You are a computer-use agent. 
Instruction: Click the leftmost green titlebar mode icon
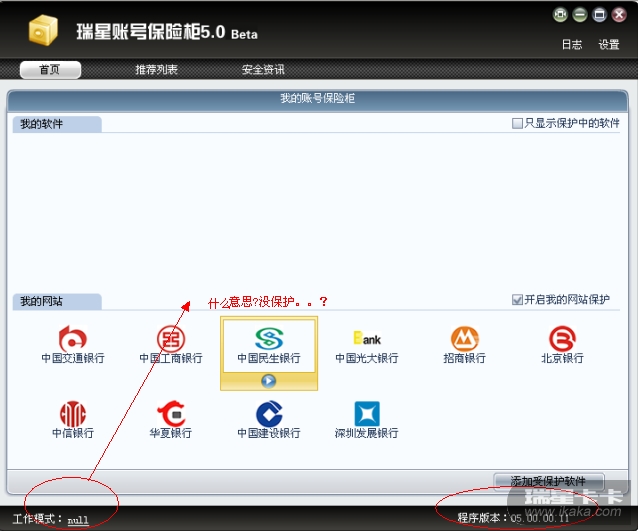(560, 15)
